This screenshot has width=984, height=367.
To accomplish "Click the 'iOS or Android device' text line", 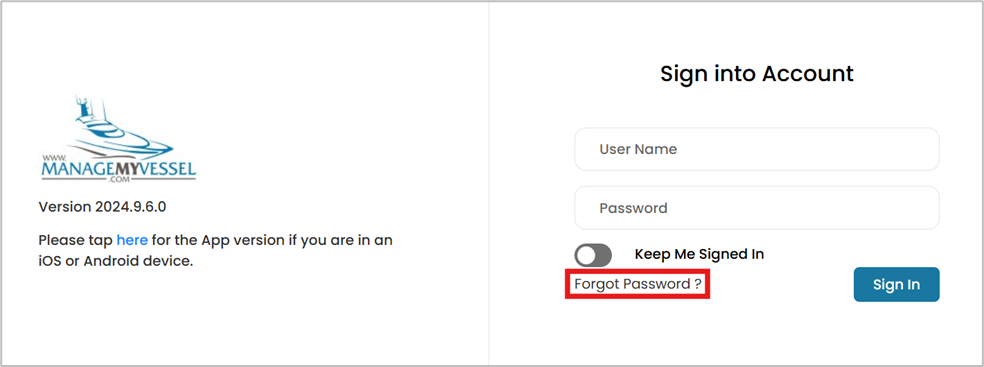I will point(115,261).
